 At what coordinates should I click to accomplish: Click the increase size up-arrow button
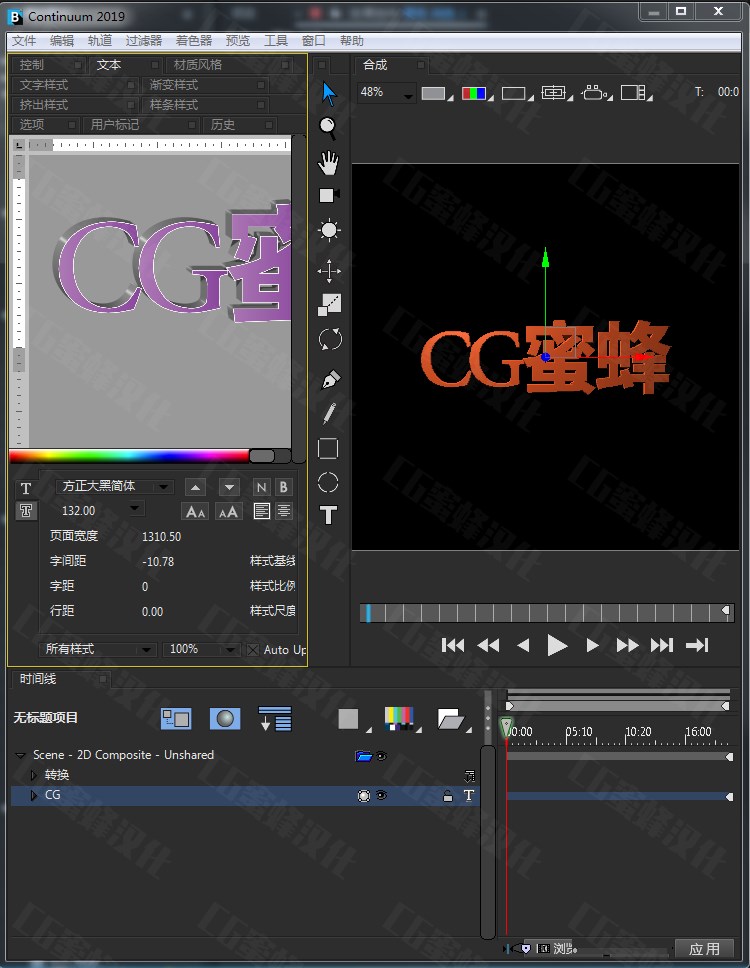tap(195, 487)
